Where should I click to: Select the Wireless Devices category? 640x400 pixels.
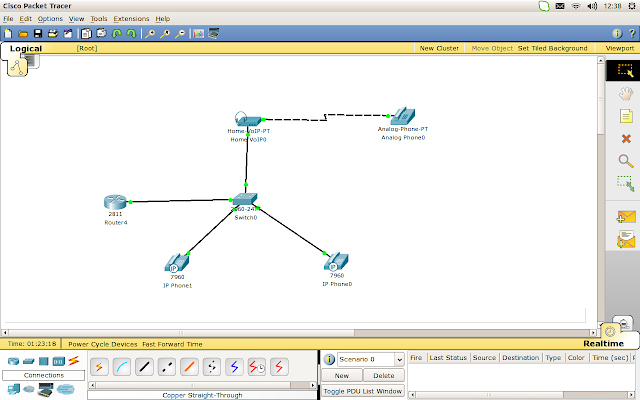click(59, 361)
